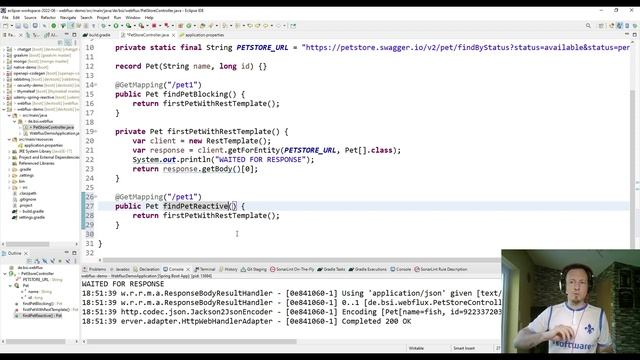
Task: Close the PetStoreController.java editor tab
Action: coord(173,35)
